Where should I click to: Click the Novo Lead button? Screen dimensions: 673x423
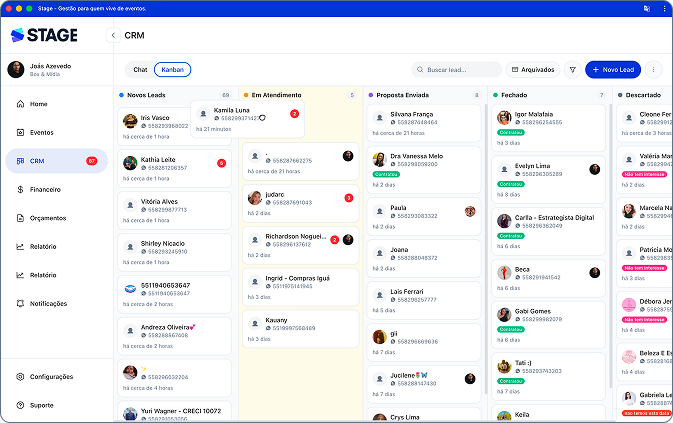(x=613, y=70)
